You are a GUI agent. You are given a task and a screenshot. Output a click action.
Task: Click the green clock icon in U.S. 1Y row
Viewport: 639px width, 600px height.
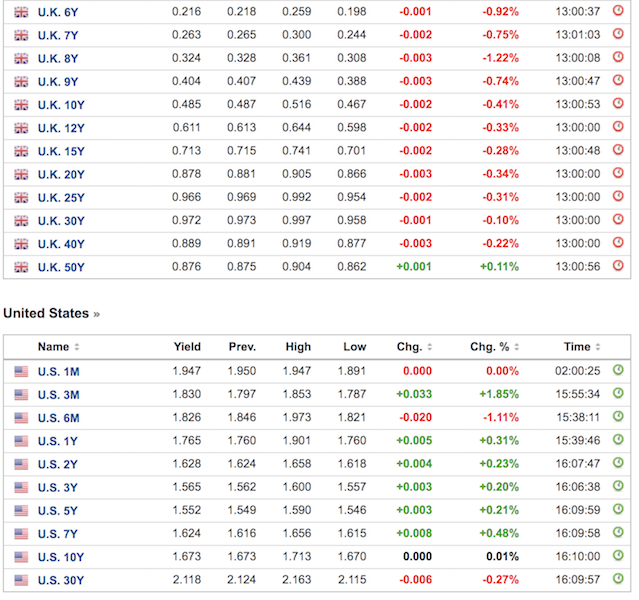click(x=618, y=440)
